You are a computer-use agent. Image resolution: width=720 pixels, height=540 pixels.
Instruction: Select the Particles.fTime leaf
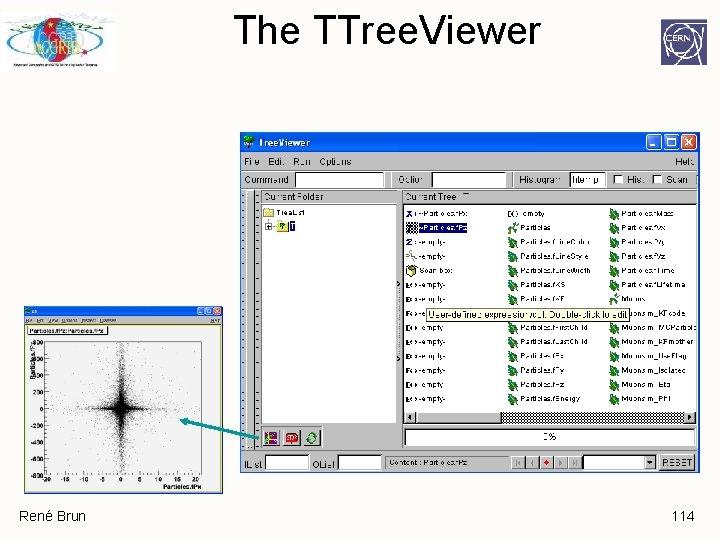pos(642,270)
